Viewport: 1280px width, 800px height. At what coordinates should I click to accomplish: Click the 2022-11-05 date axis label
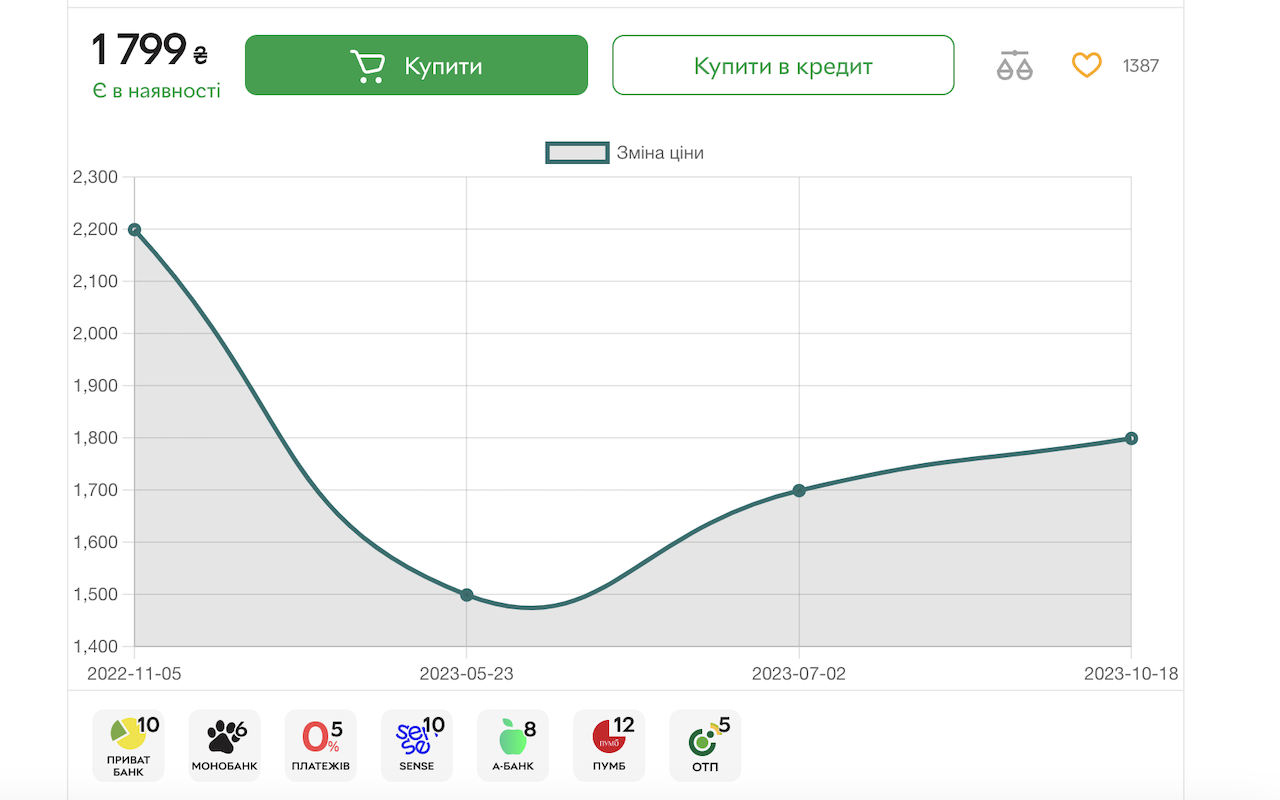click(134, 673)
